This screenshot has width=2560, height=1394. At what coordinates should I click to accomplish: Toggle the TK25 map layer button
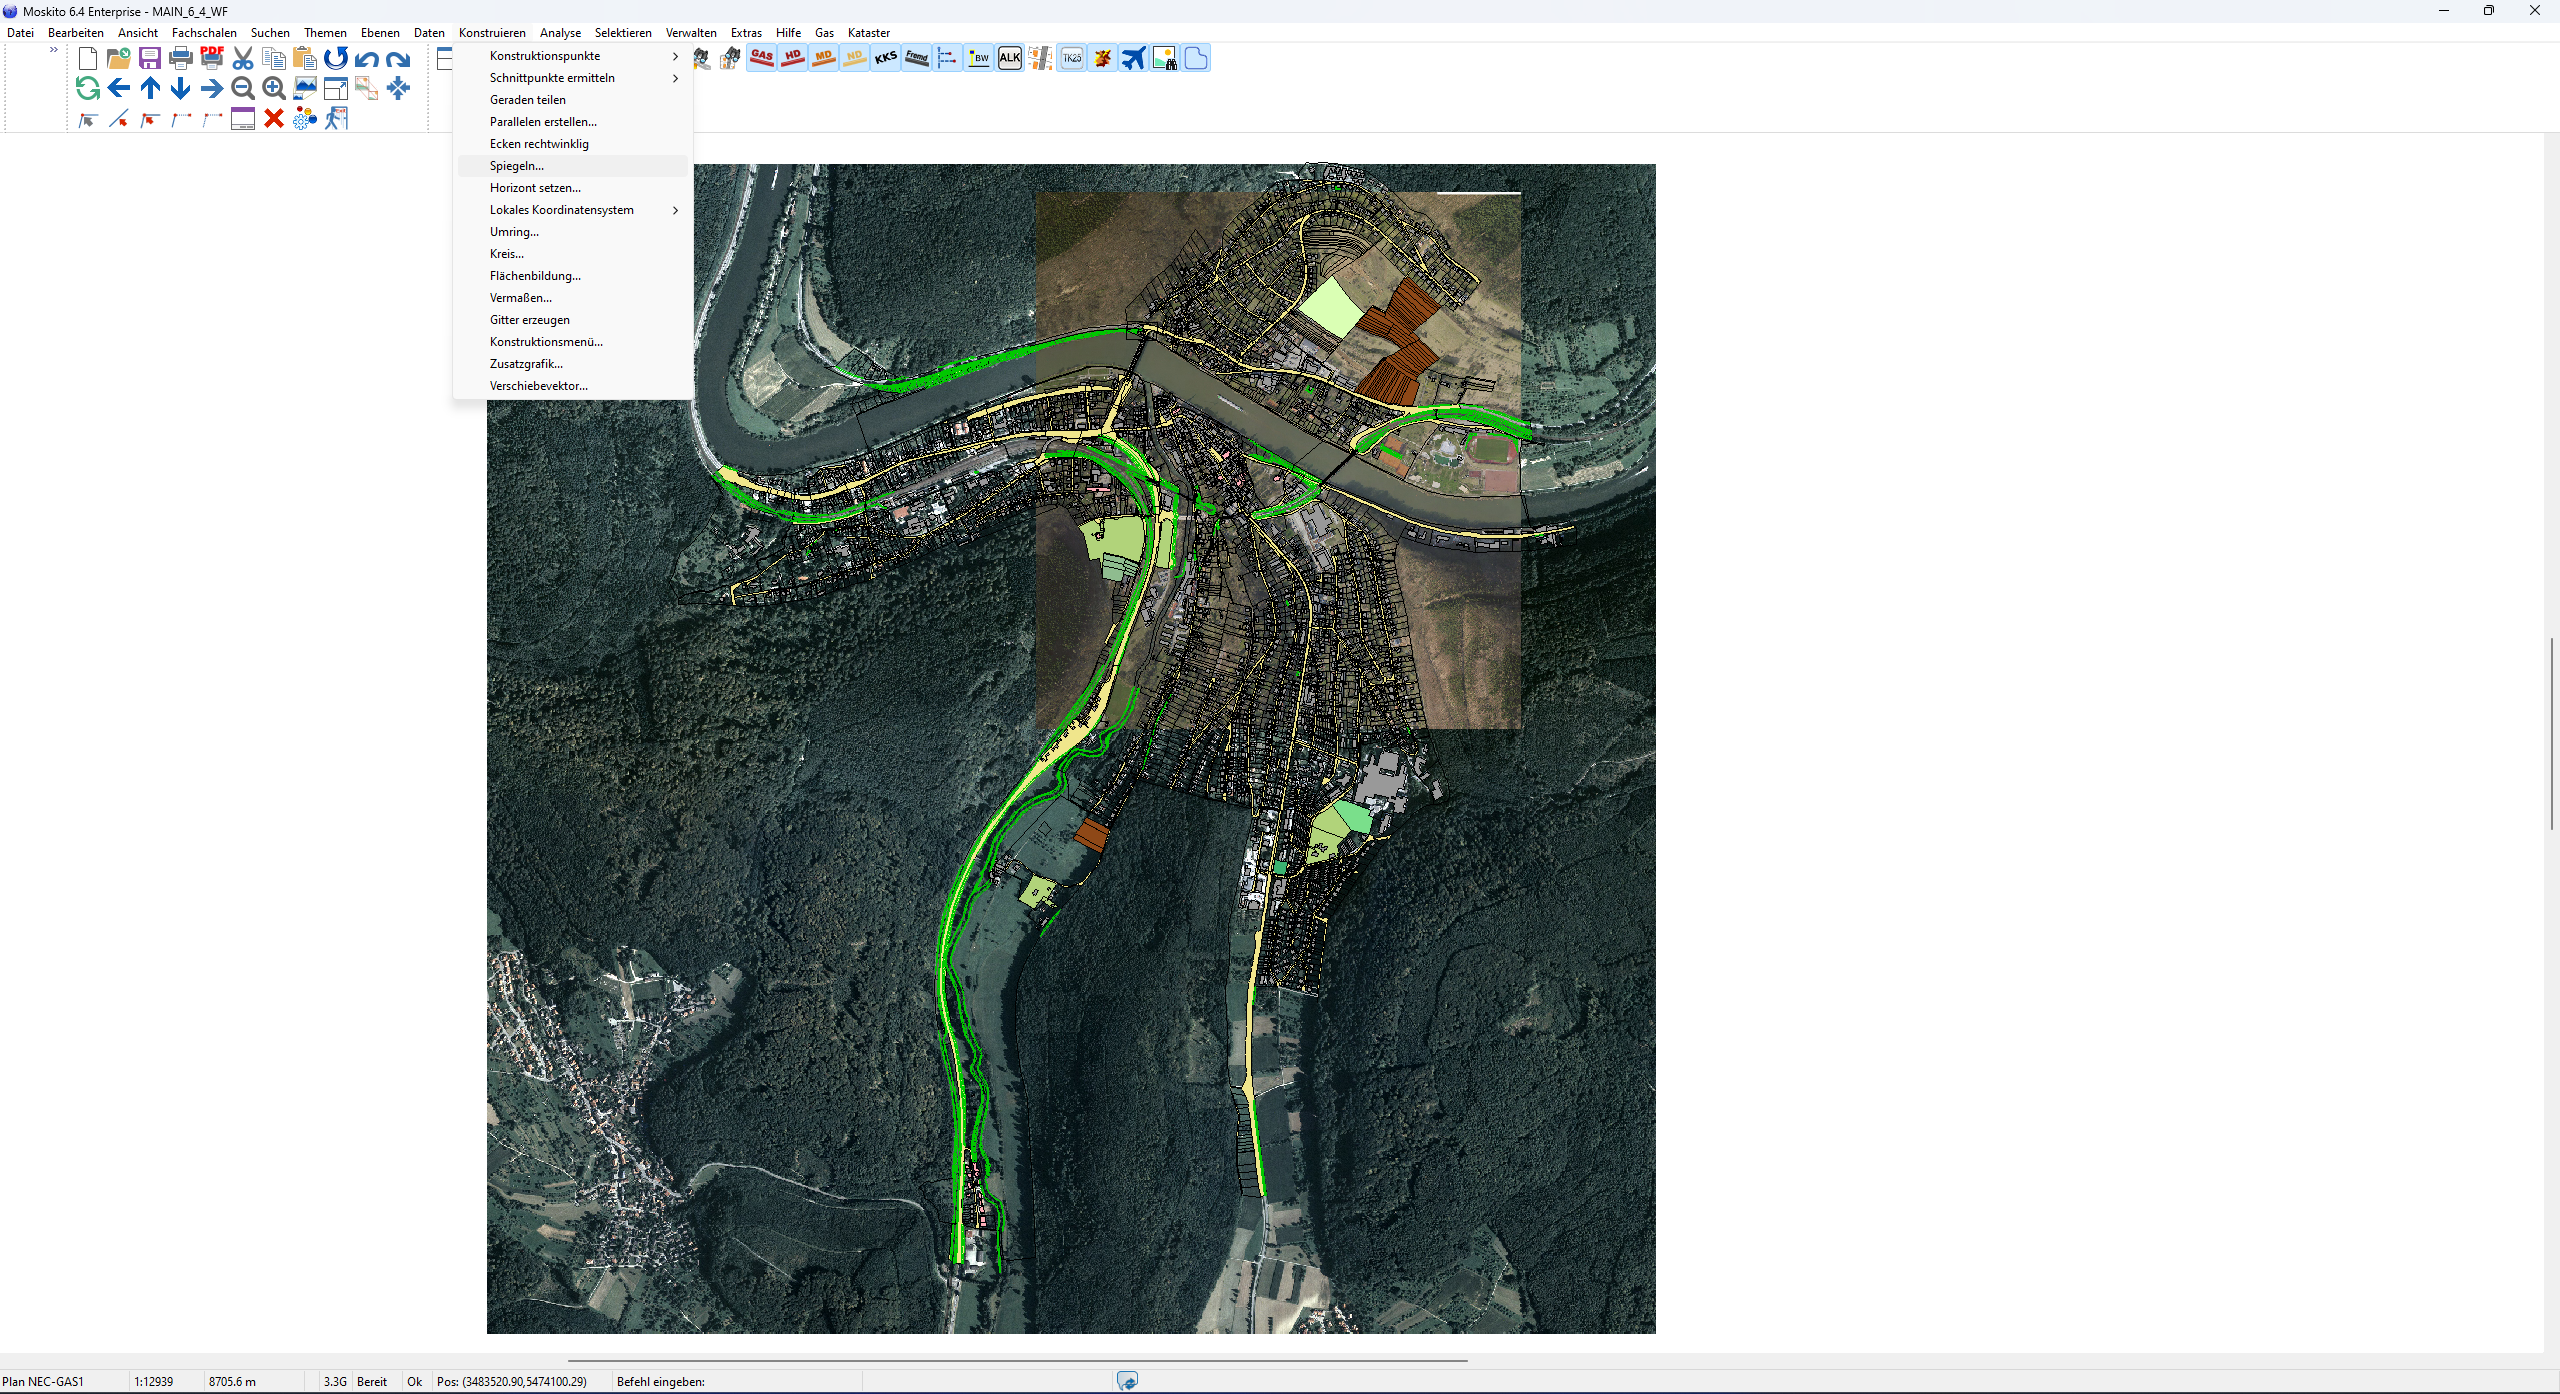point(1072,58)
